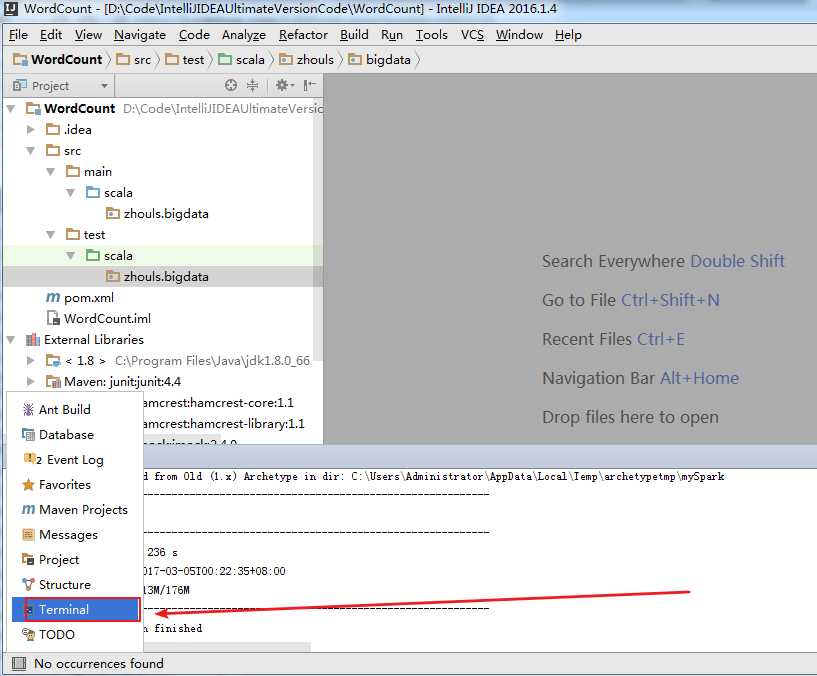The image size is (817, 676).
Task: Click zhouls breadcrumb in navigation bar
Action: pos(306,60)
